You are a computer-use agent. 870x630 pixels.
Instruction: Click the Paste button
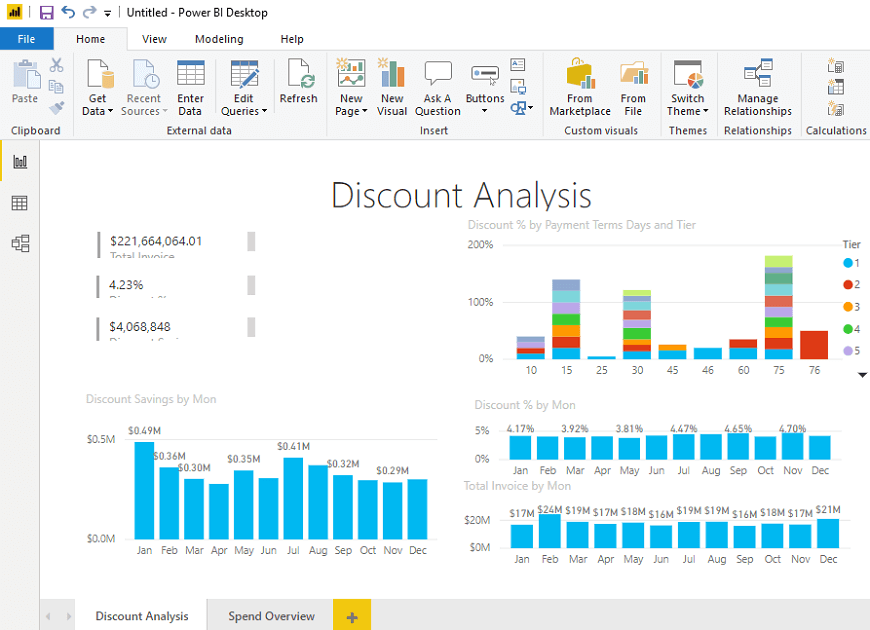click(25, 82)
